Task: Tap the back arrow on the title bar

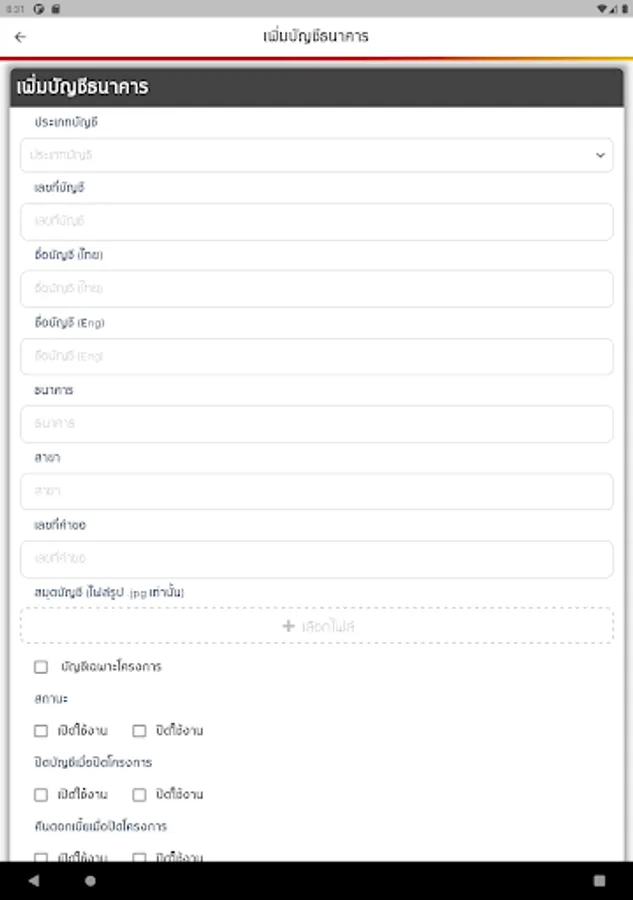Action: (20, 36)
